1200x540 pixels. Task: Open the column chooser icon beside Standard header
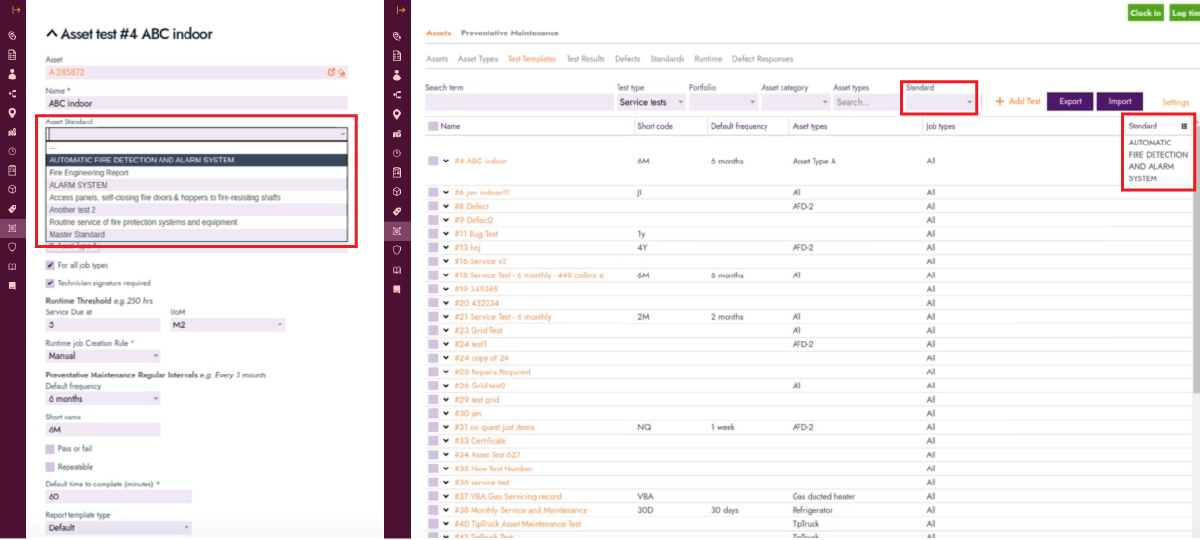(x=1184, y=126)
